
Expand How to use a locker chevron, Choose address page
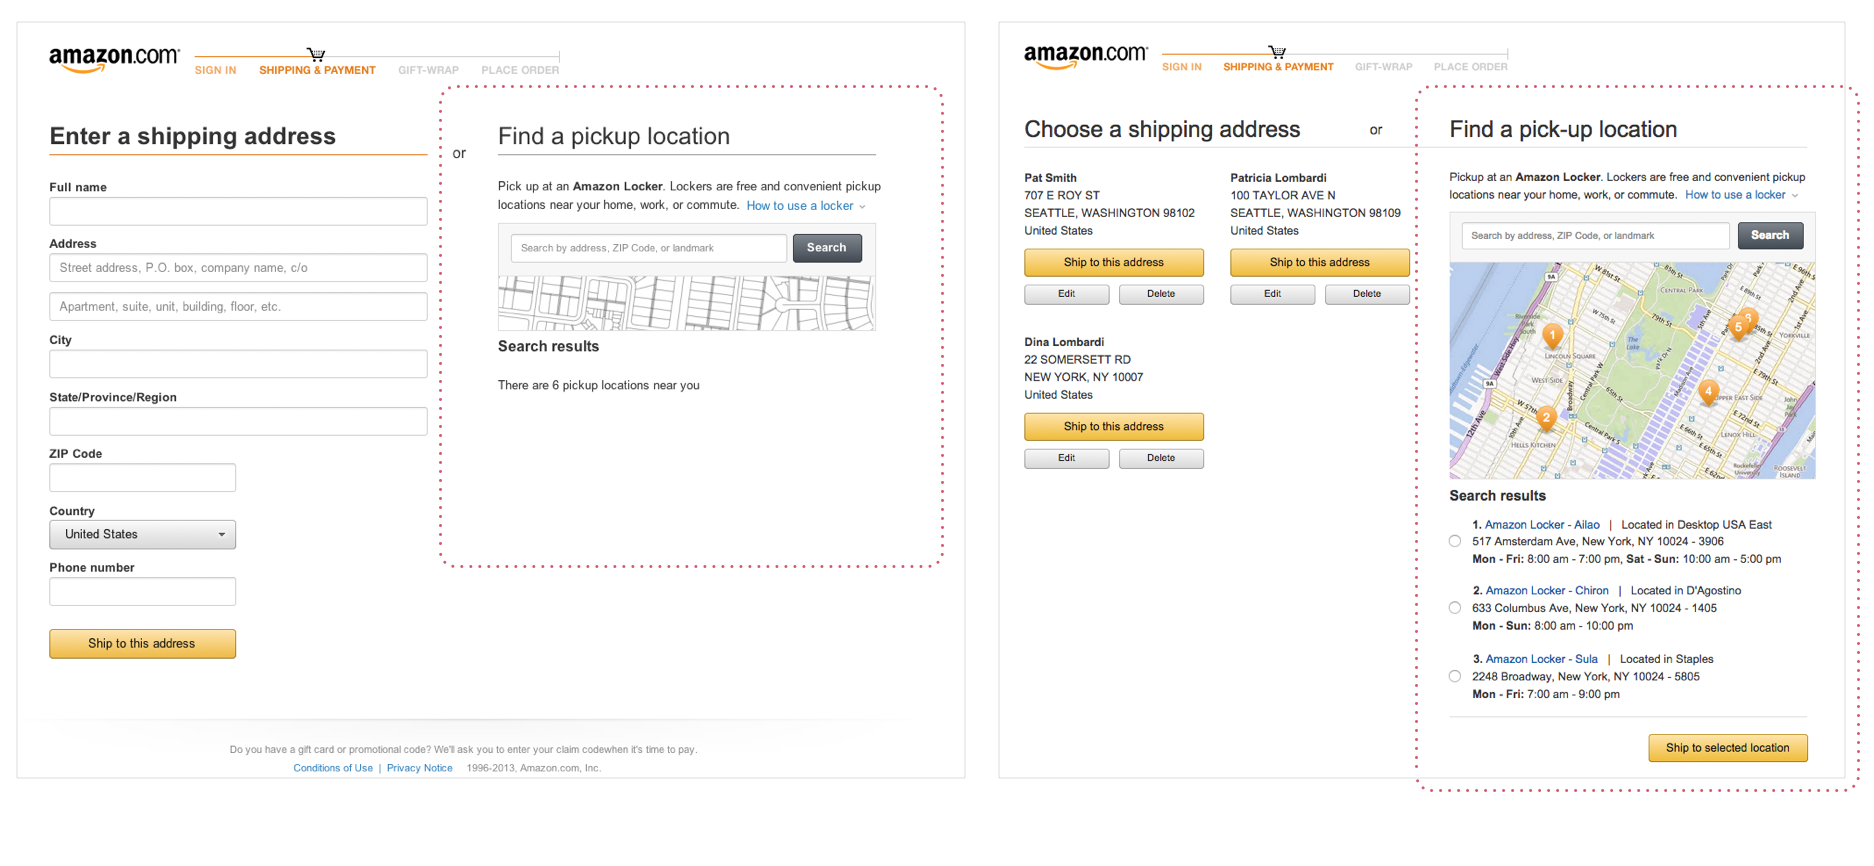1795,196
